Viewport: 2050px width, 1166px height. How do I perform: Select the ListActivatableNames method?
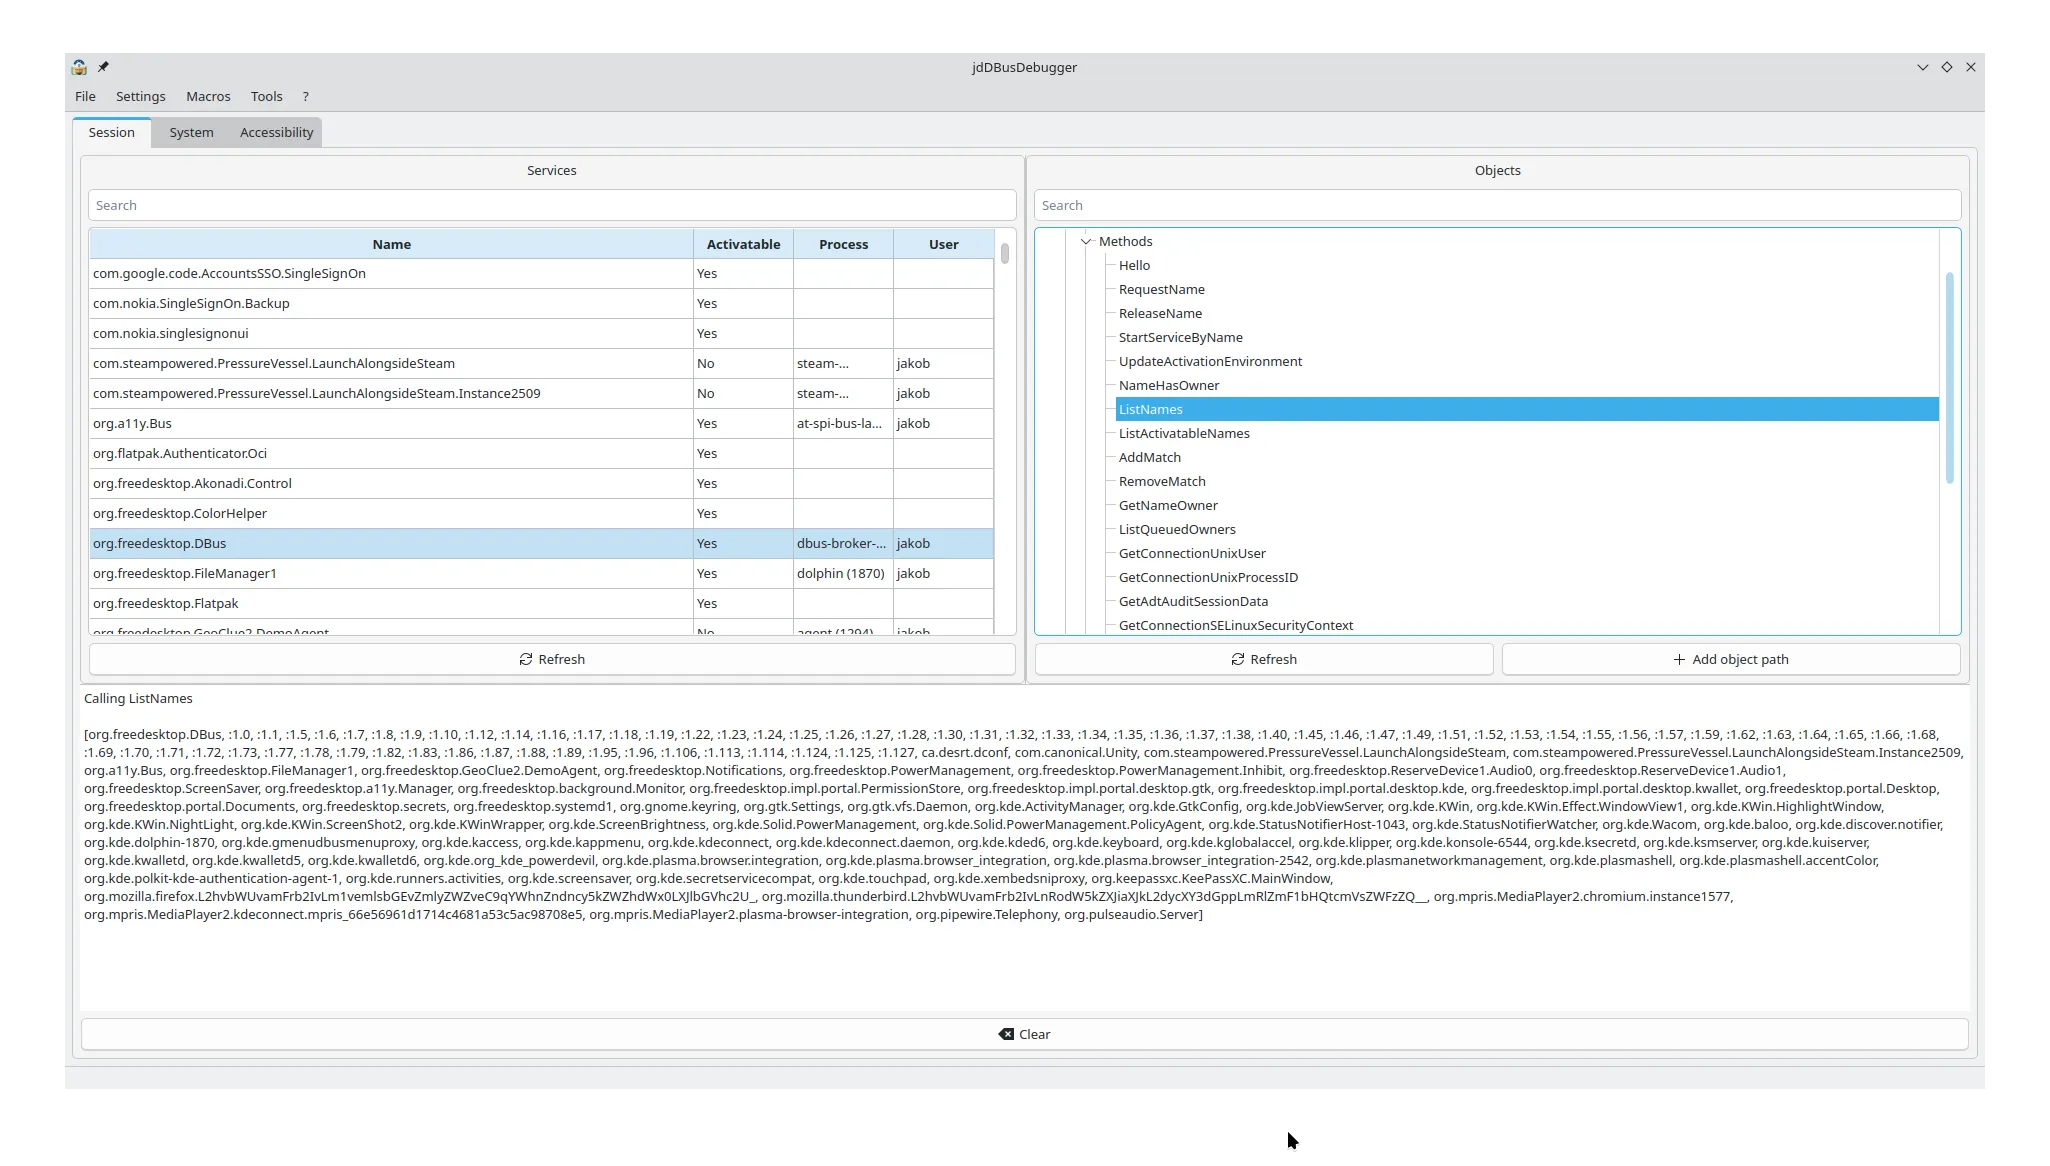click(x=1184, y=433)
